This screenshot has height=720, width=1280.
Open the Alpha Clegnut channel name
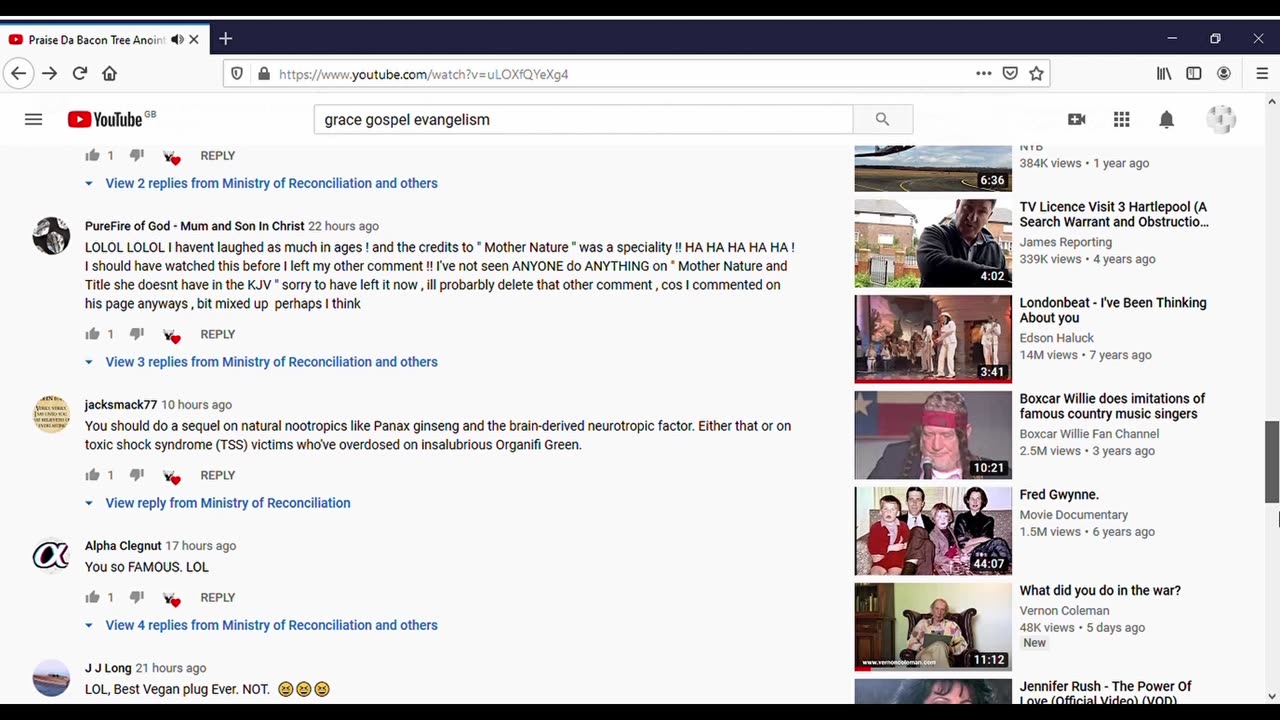(123, 546)
